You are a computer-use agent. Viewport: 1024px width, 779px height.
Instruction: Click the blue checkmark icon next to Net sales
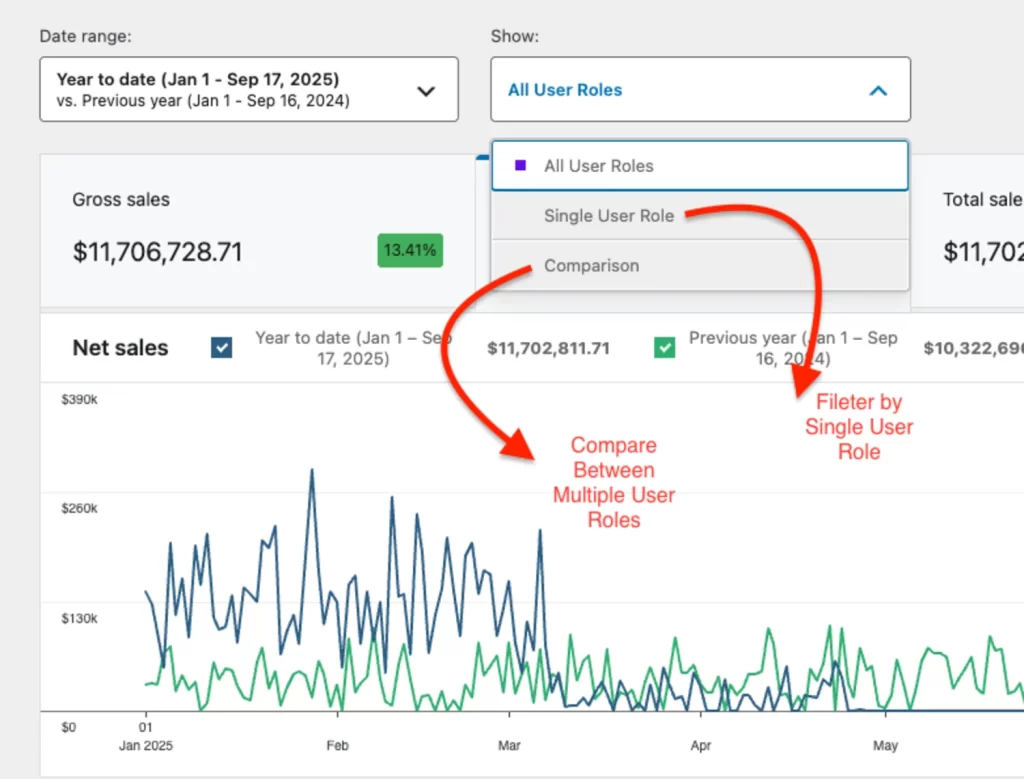[x=220, y=348]
